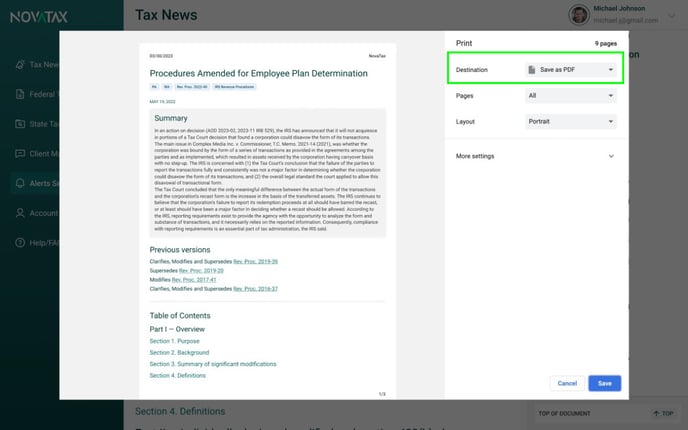The width and height of the screenshot is (688, 430).
Task: Click the Account person icon in sidebar
Action: [20, 213]
